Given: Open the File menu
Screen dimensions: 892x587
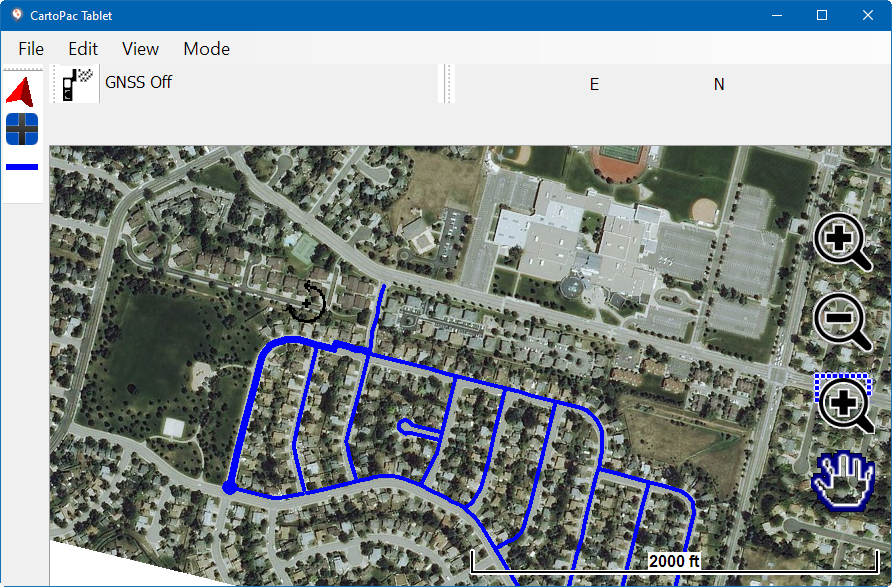Looking at the screenshot, I should click(x=31, y=49).
